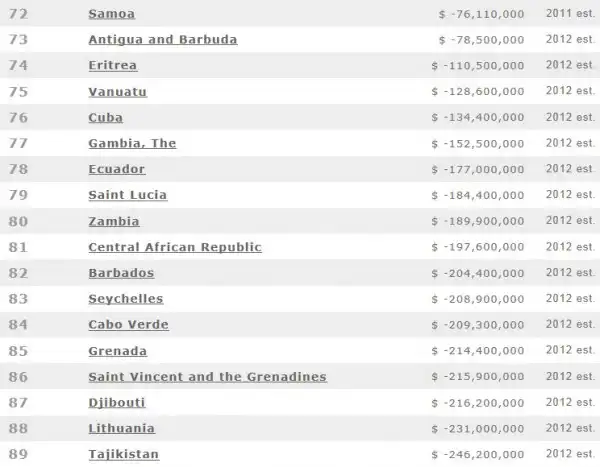Open the Eritrea country page
The width and height of the screenshot is (600, 467).
112,65
